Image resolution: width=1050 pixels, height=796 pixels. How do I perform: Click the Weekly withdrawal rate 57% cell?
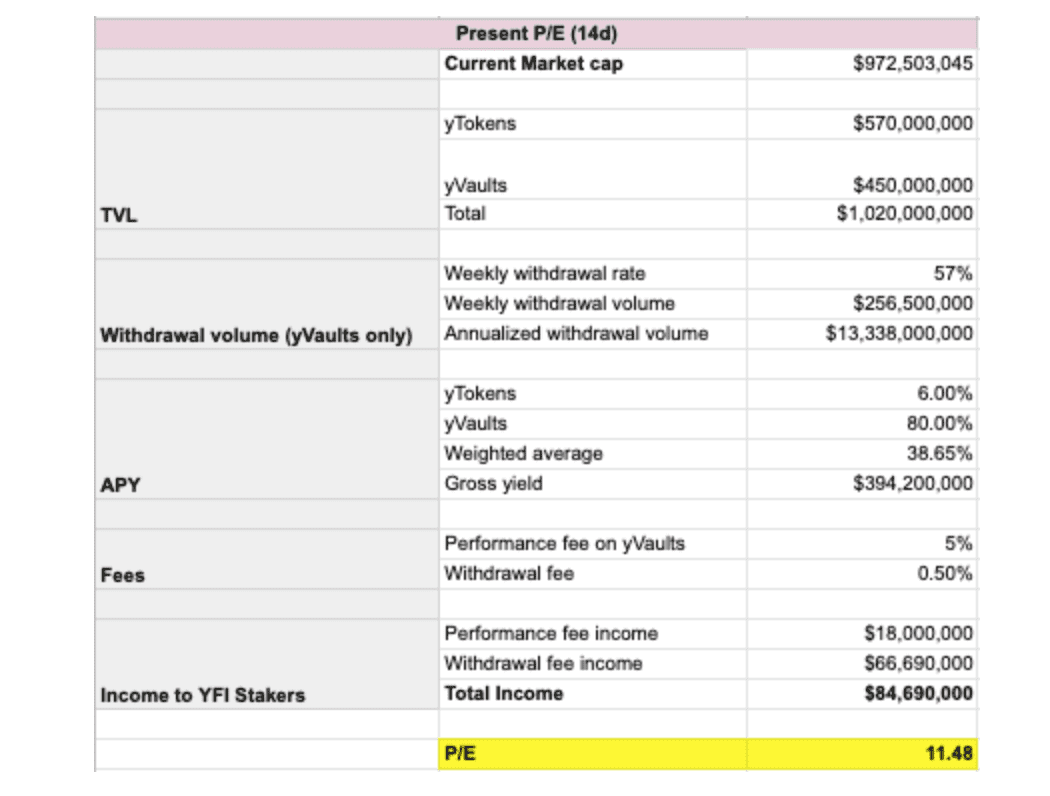coord(862,274)
